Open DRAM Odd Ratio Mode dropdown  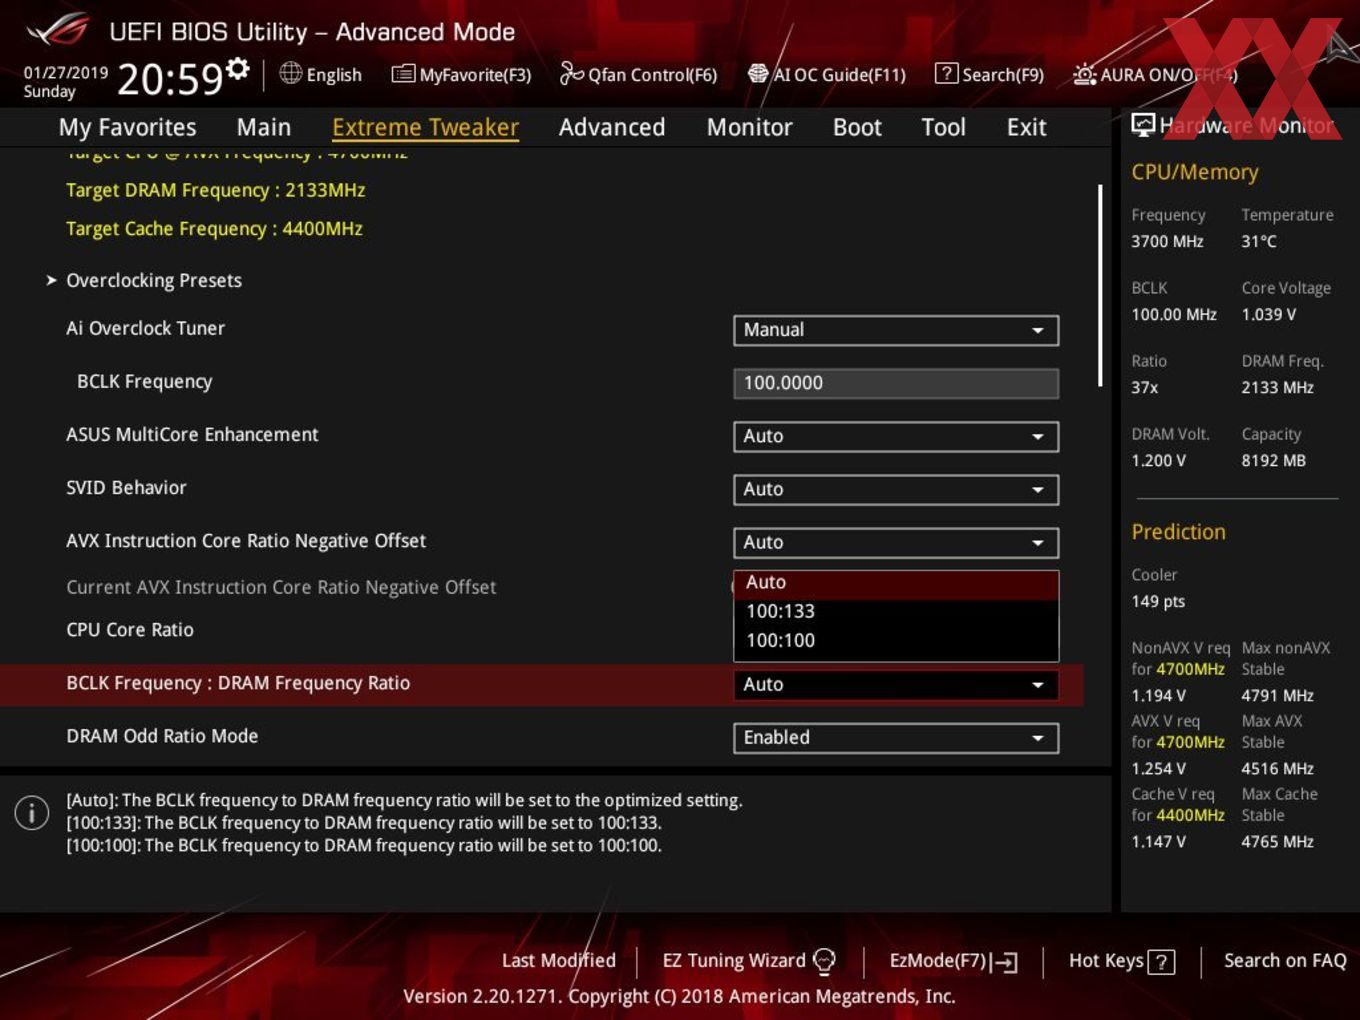coord(896,738)
